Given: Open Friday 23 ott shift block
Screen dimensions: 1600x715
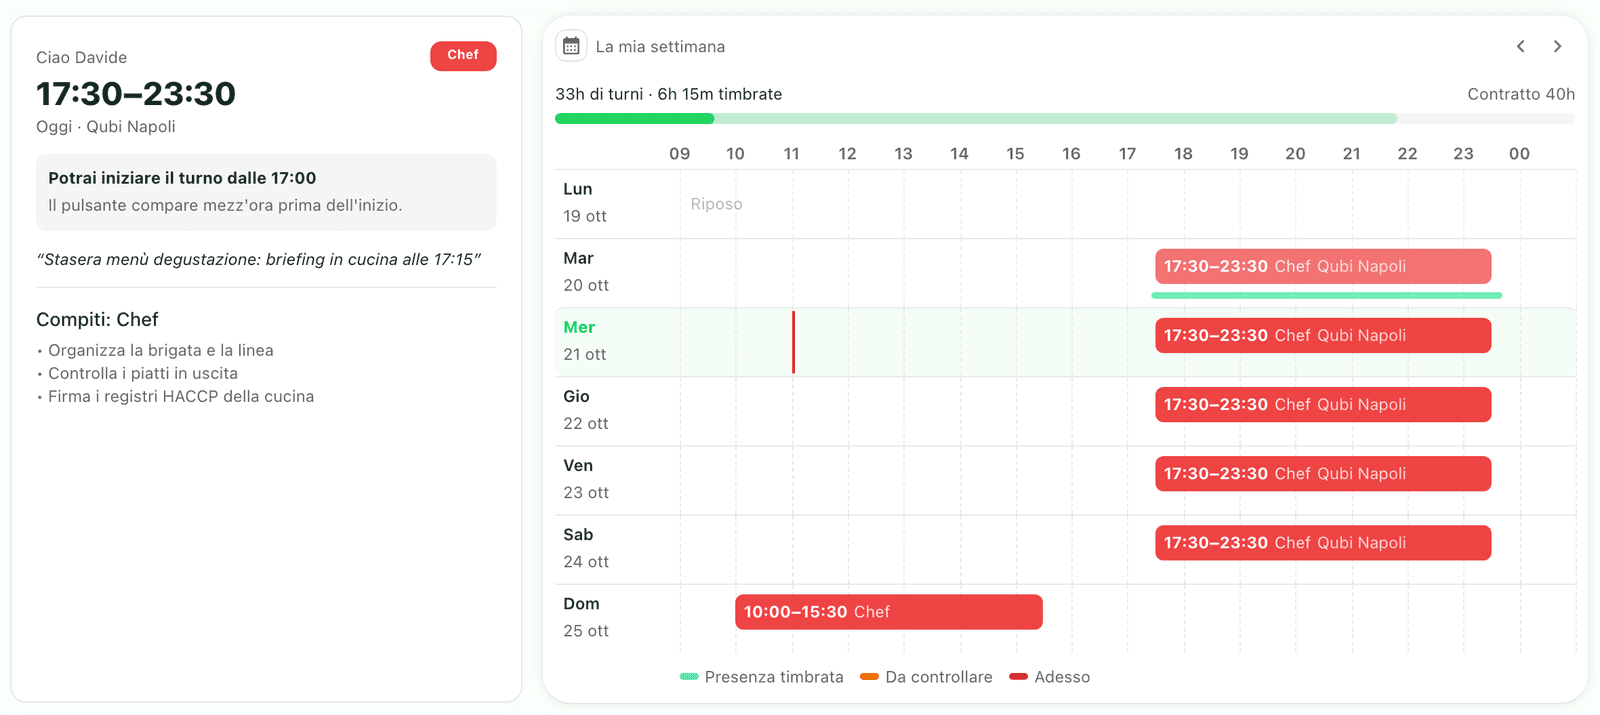Looking at the screenshot, I should 1323,474.
